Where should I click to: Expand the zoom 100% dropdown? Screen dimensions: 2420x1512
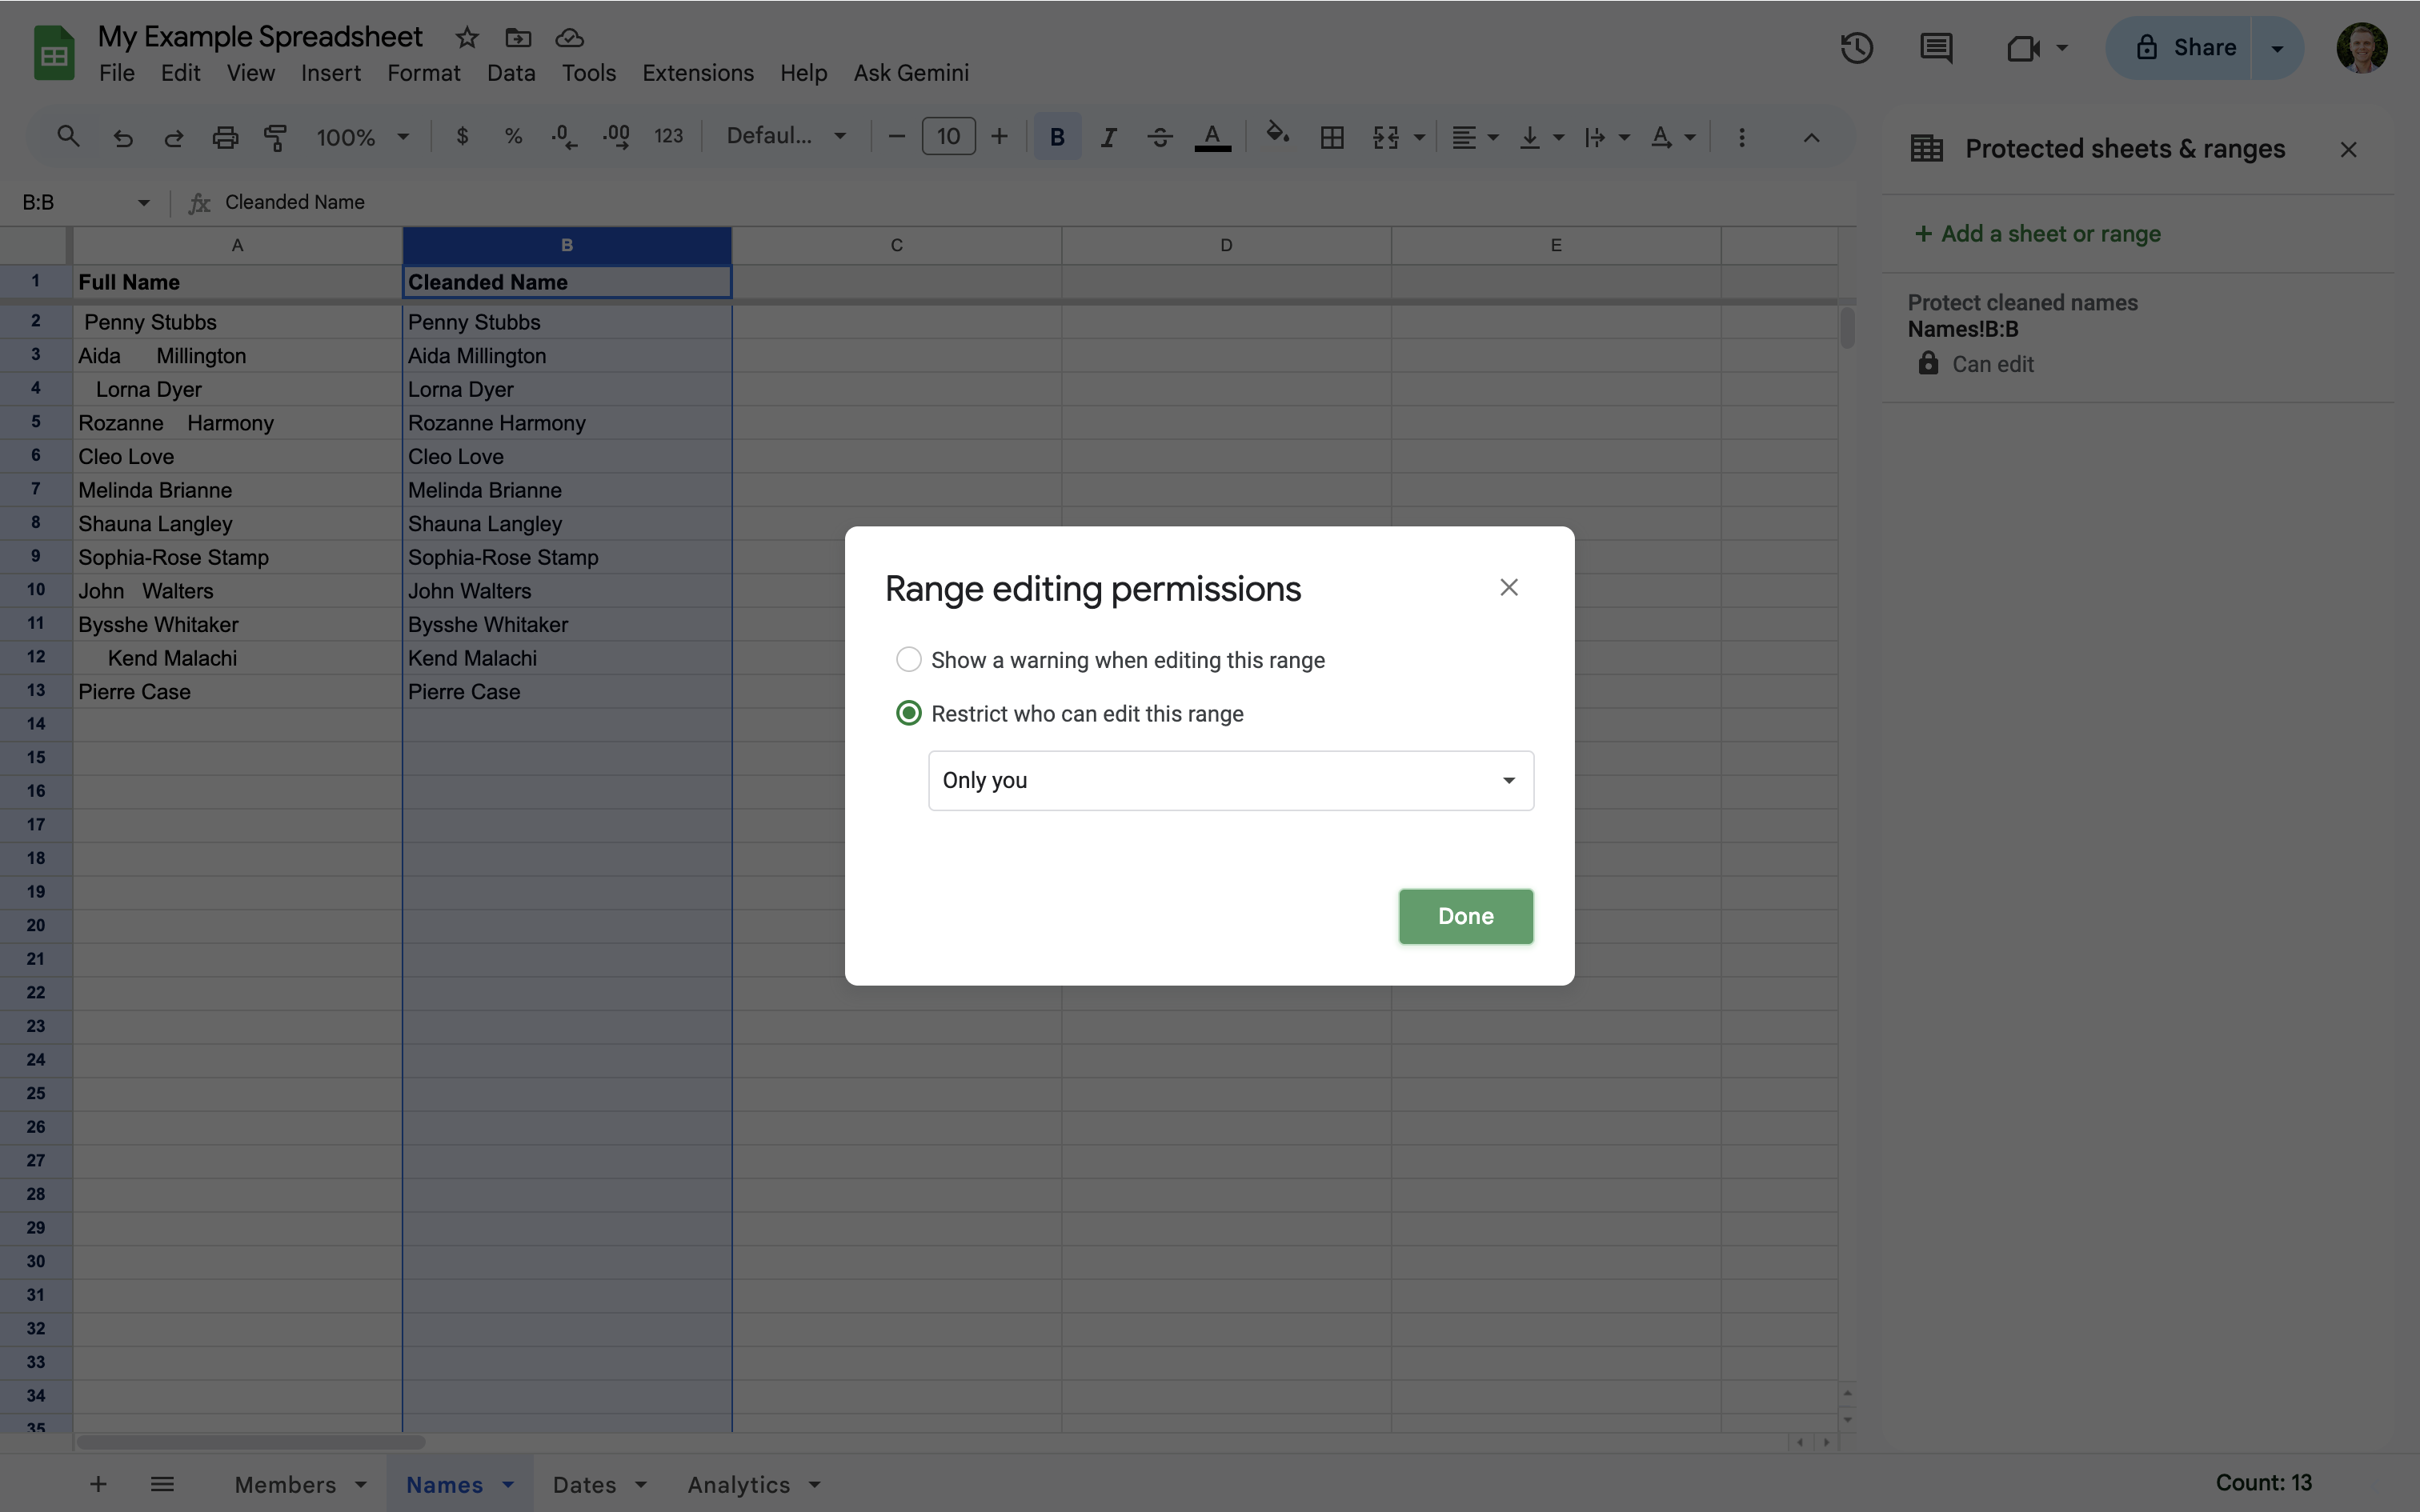(363, 137)
